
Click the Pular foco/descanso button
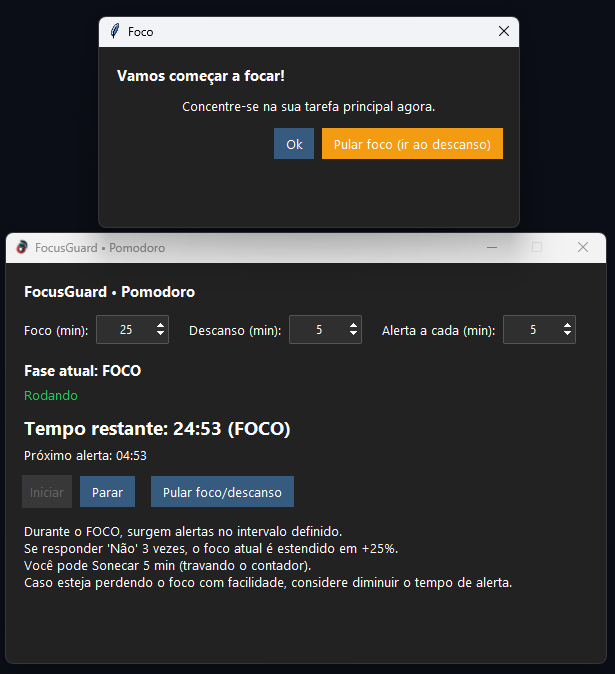(222, 492)
